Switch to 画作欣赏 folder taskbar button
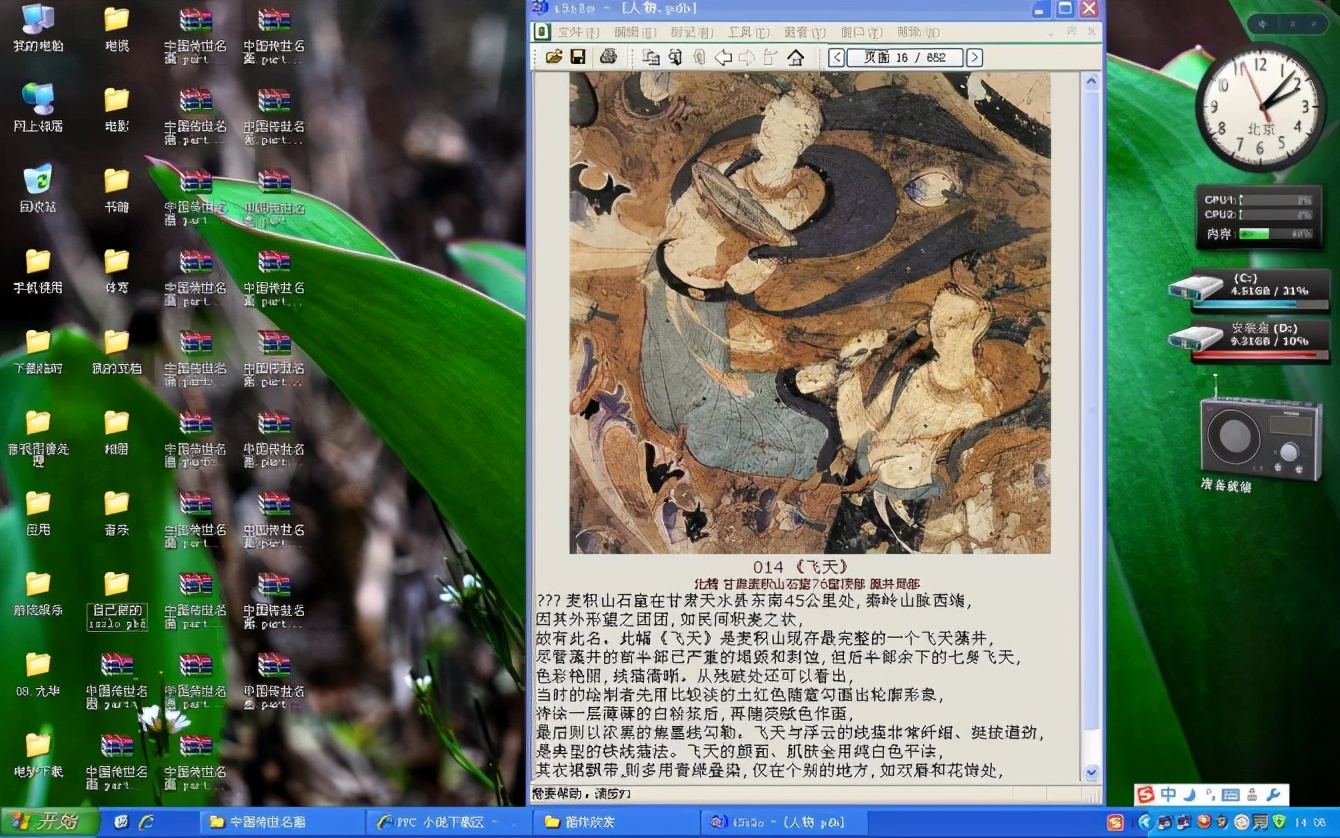 pos(614,822)
